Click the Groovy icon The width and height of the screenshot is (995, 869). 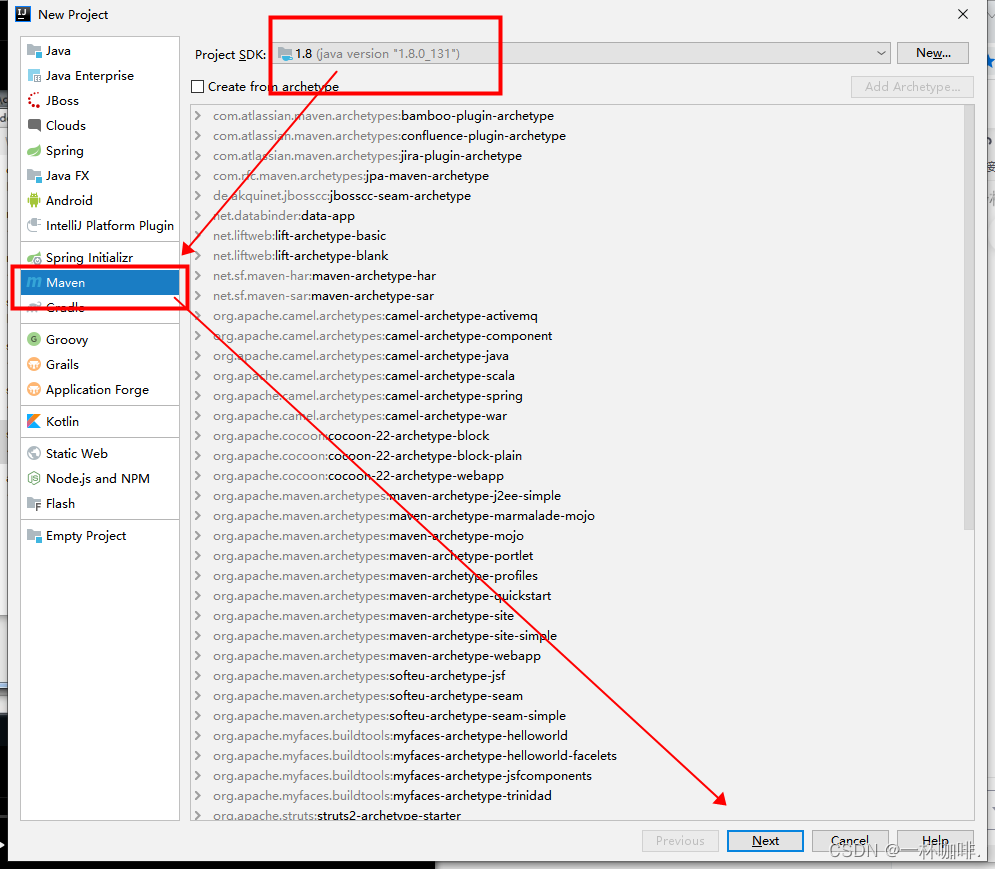point(34,339)
